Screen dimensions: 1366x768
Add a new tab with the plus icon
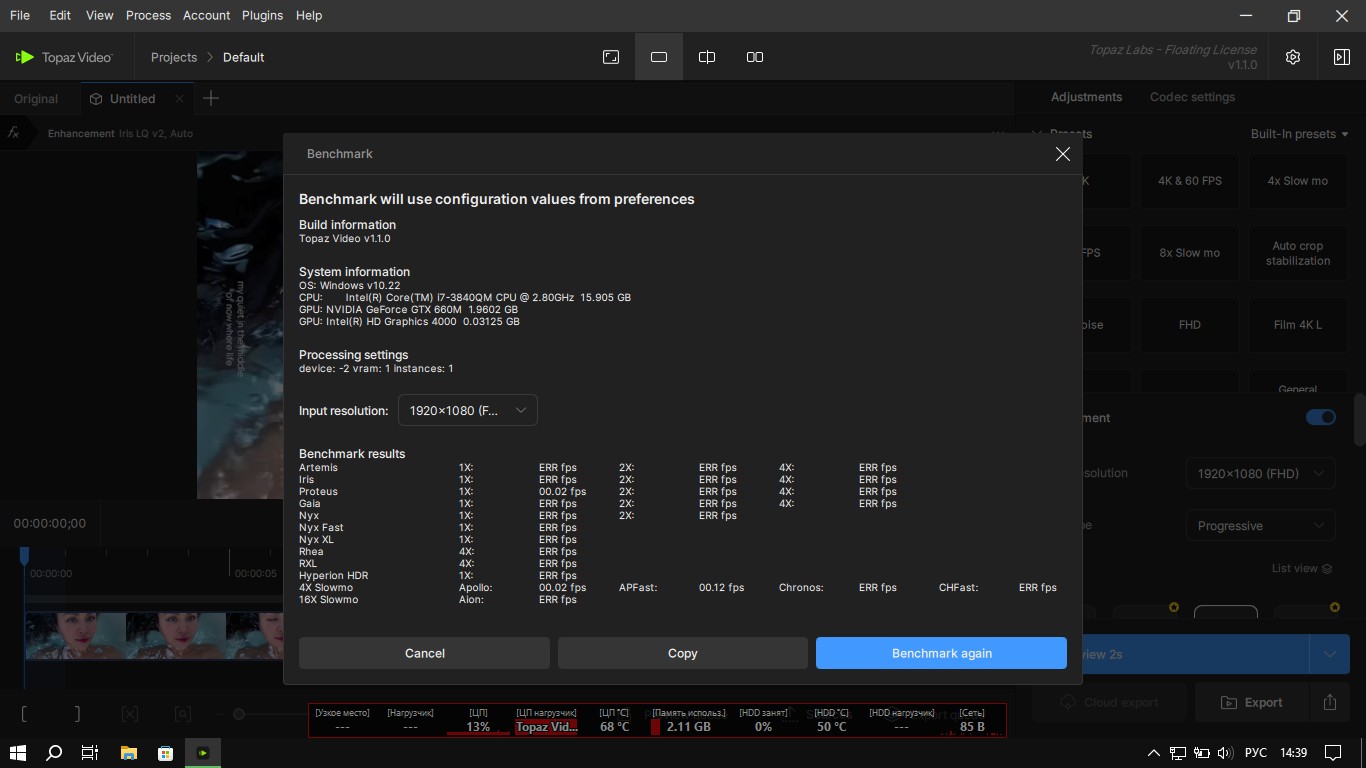coord(210,98)
